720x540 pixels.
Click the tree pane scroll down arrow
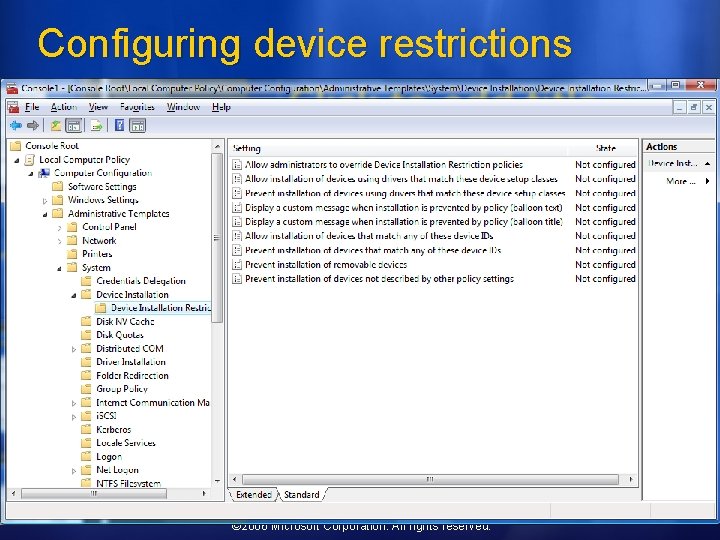[x=217, y=481]
